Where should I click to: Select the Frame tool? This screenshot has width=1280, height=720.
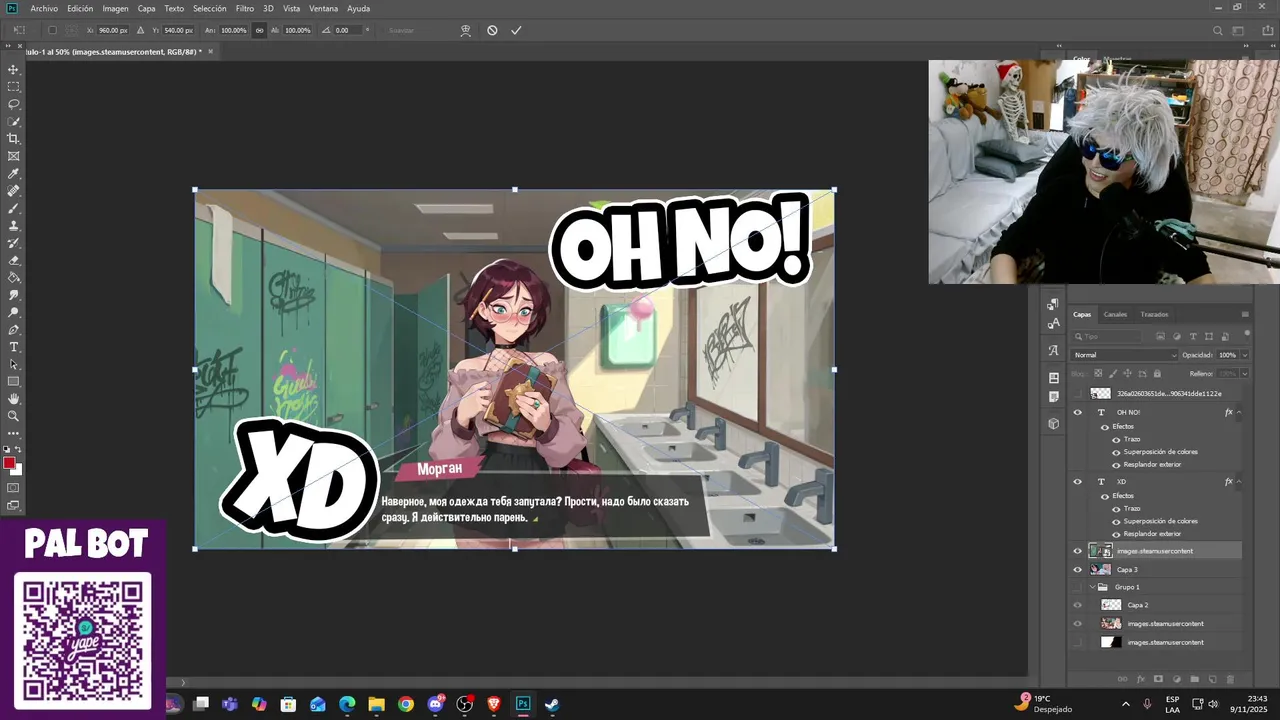click(x=13, y=156)
